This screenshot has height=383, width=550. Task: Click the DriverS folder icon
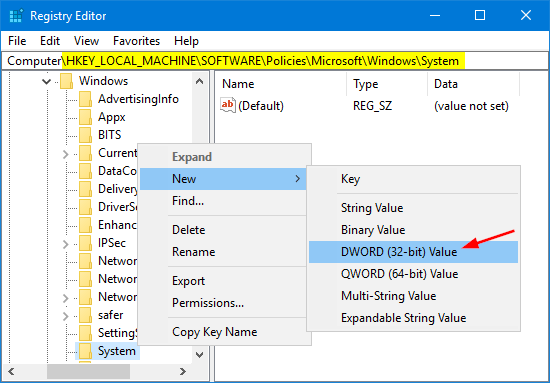85,207
